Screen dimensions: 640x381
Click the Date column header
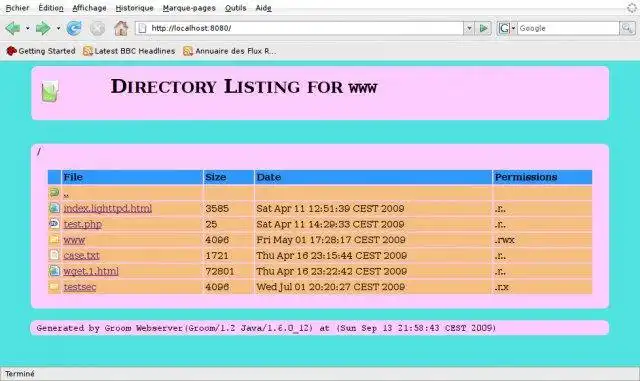pos(373,177)
